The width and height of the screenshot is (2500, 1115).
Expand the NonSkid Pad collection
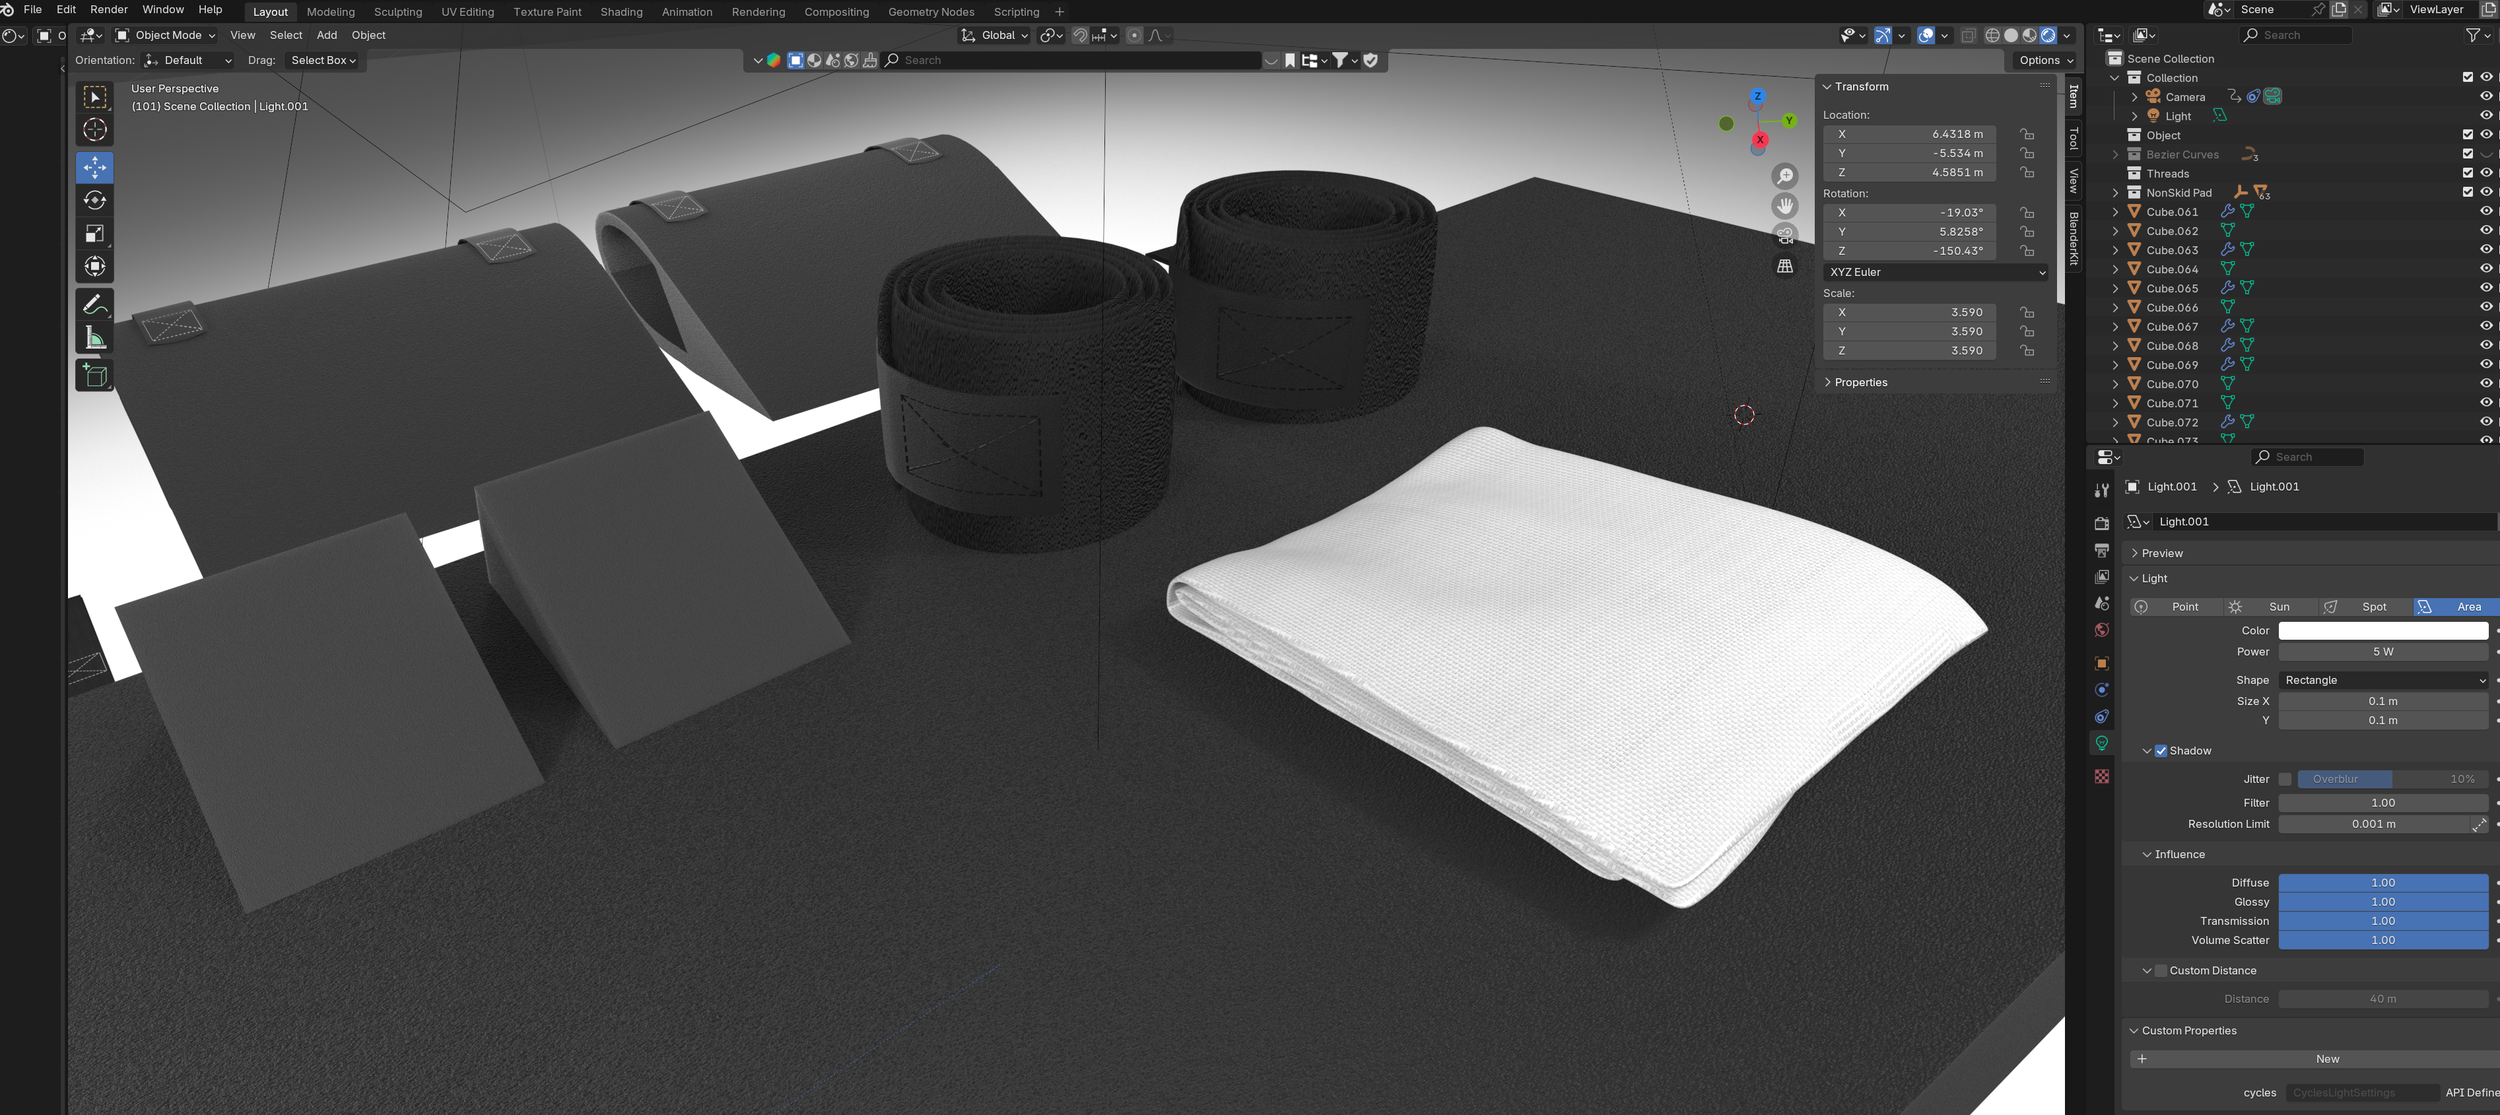(2115, 193)
